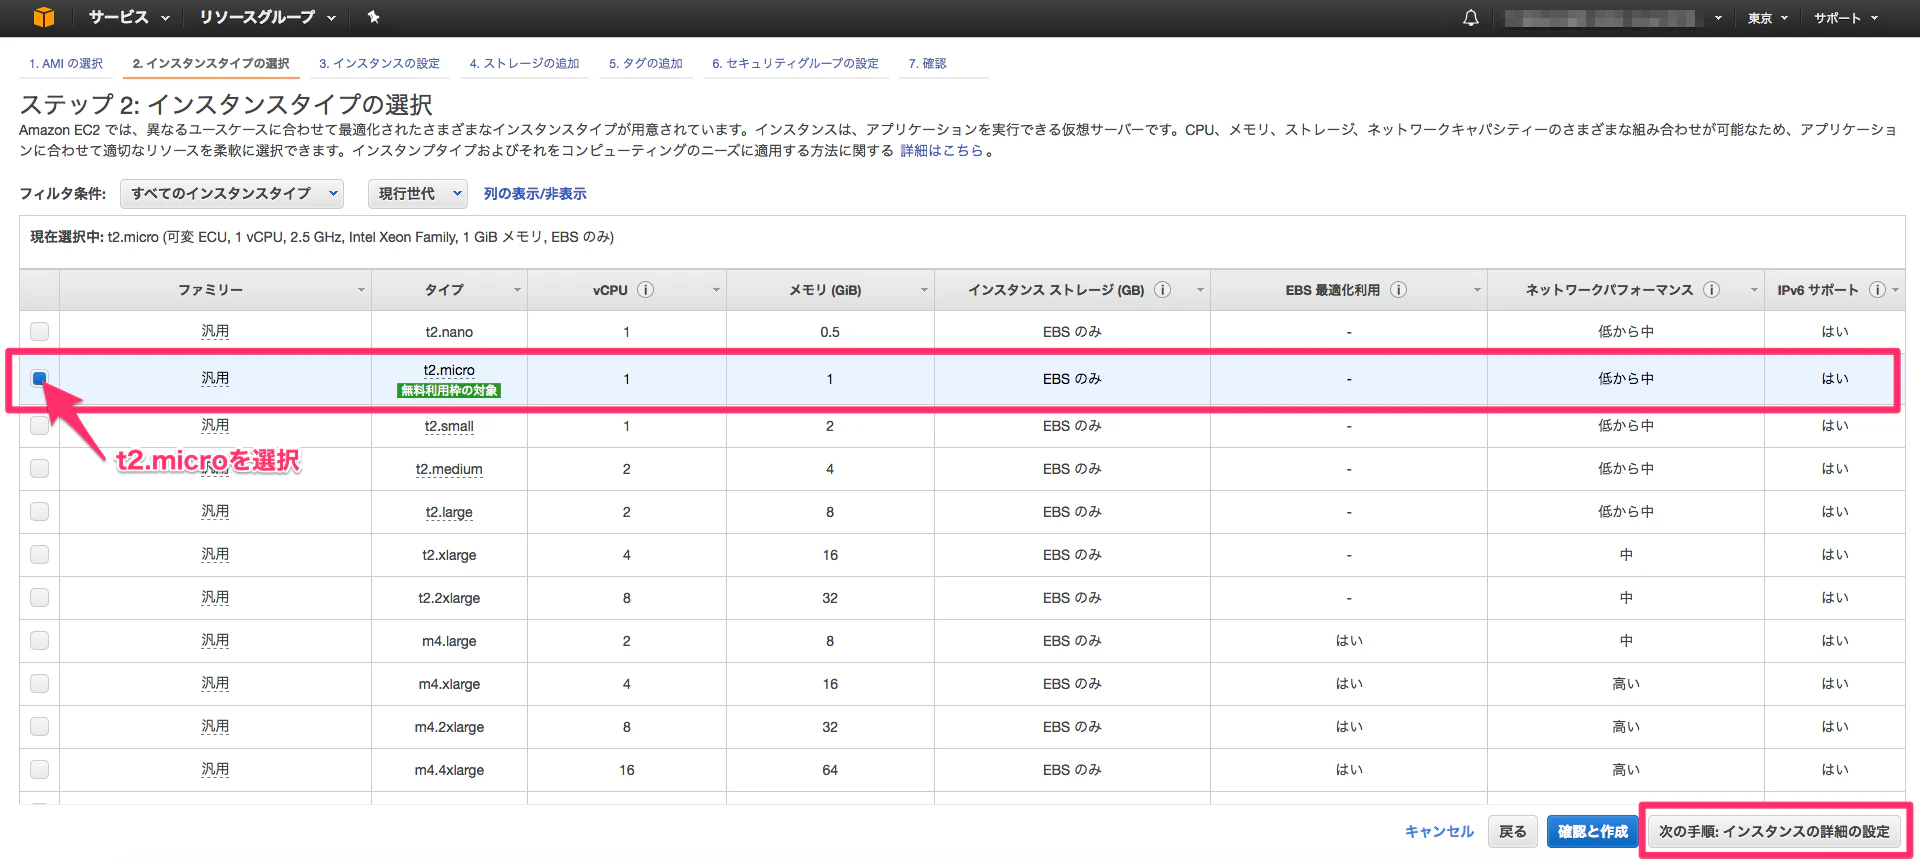The image size is (1920, 861).
Task: Click 次の手順: インスタンスの詳細の設定 button
Action: 1774,831
